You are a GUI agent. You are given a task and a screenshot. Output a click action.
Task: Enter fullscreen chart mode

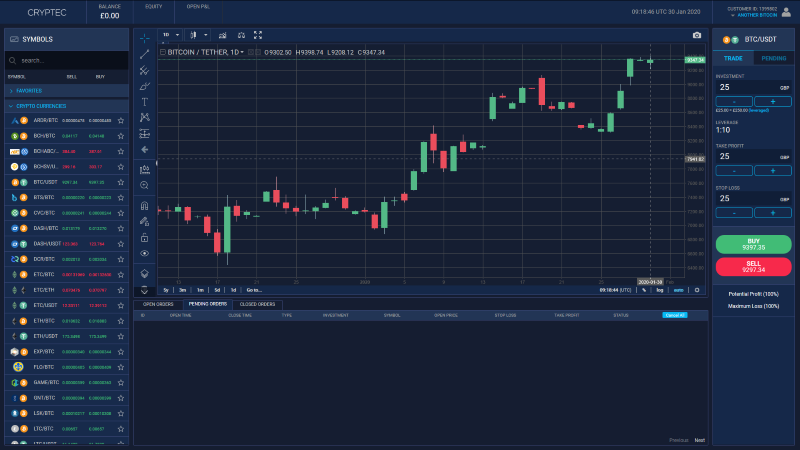tap(258, 35)
